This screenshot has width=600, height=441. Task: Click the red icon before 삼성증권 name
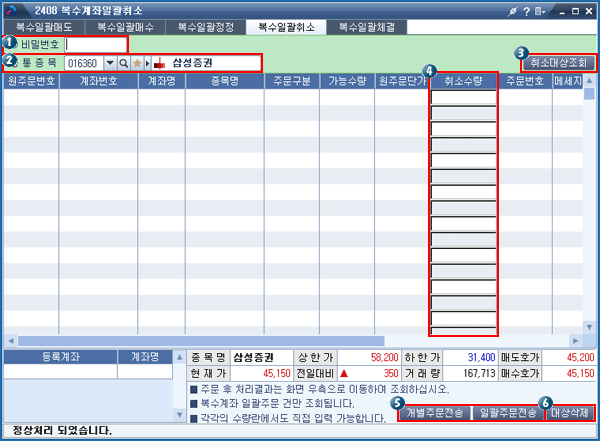158,63
